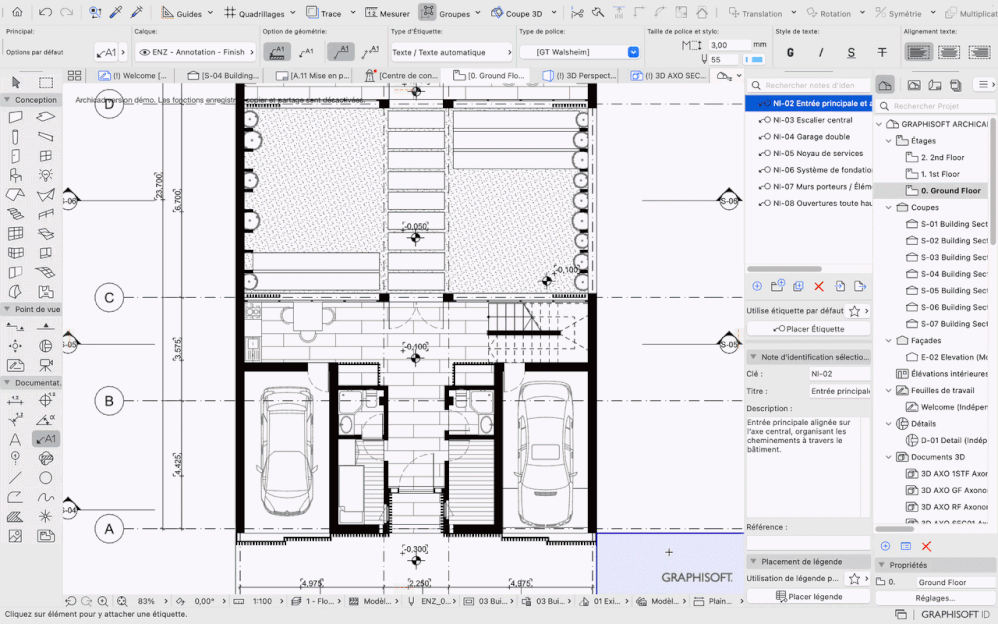Collapse the Coupes tree folder
The image size is (998, 624).
pyautogui.click(x=889, y=208)
